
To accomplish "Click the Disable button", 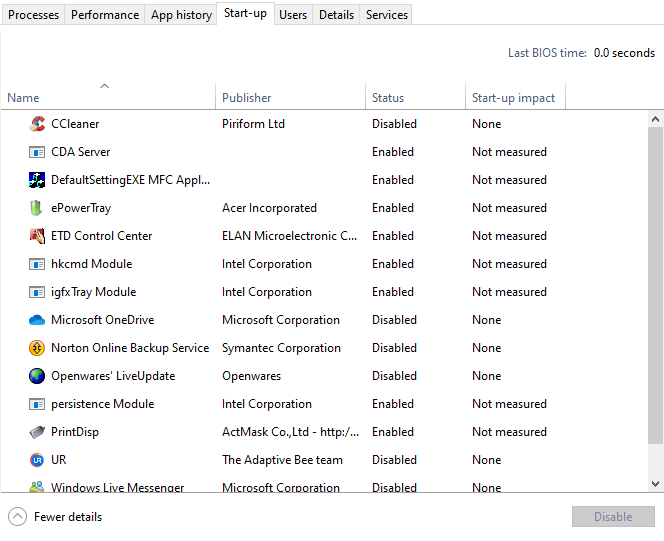I will (613, 516).
